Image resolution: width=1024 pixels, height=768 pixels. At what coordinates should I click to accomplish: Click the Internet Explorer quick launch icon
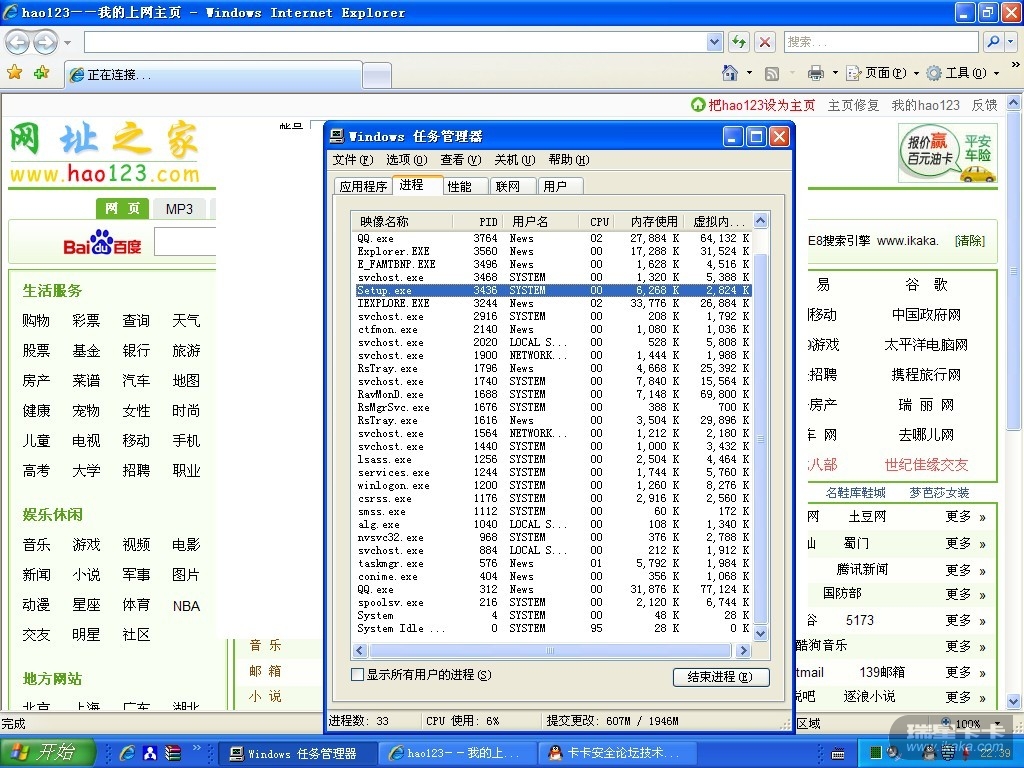(x=127, y=753)
